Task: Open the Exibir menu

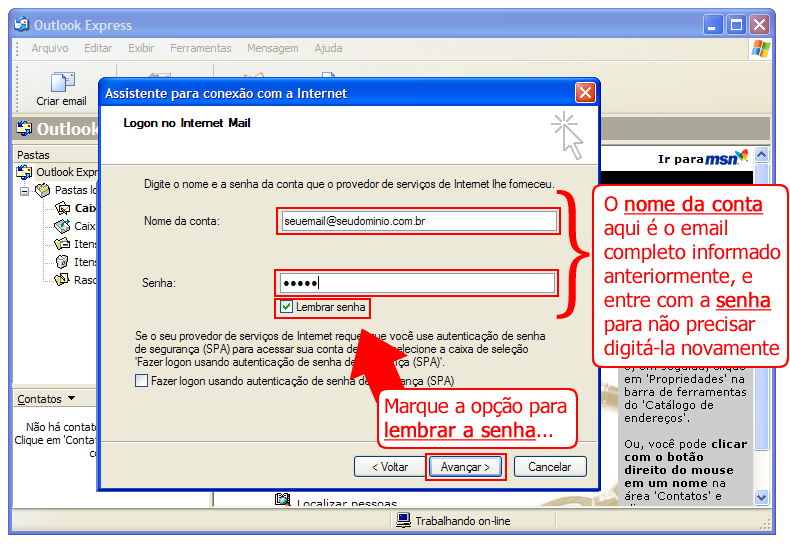Action: point(141,48)
